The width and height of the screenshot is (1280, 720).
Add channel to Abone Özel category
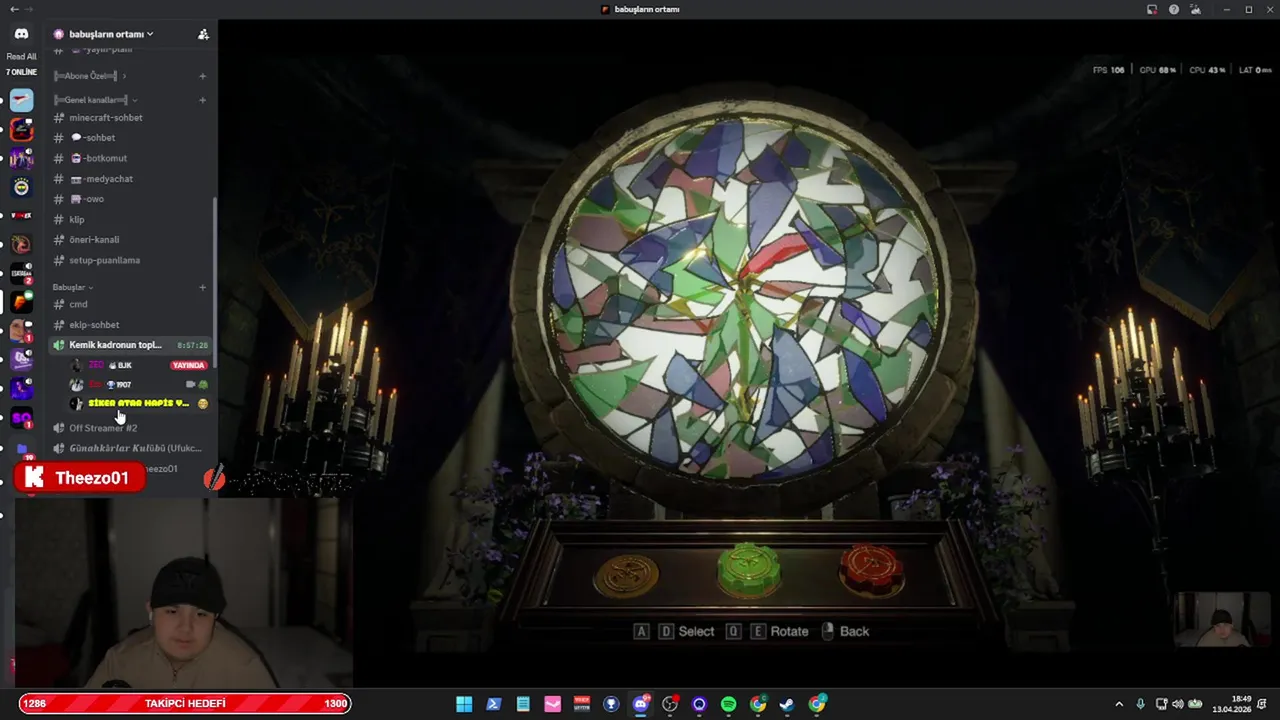pyautogui.click(x=203, y=76)
